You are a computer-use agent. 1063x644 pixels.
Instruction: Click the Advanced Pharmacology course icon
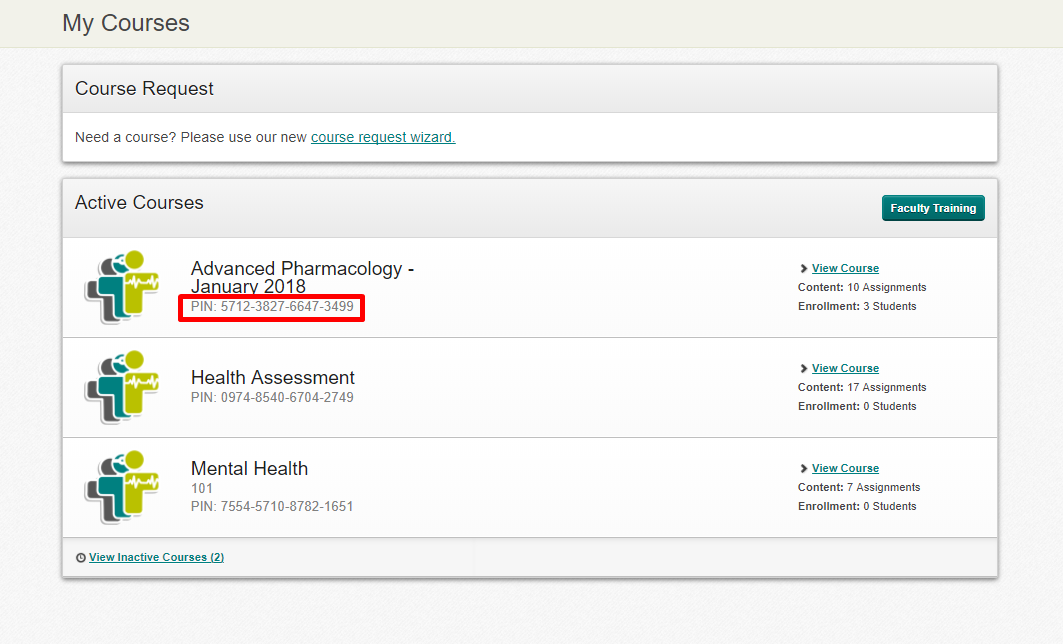[122, 287]
